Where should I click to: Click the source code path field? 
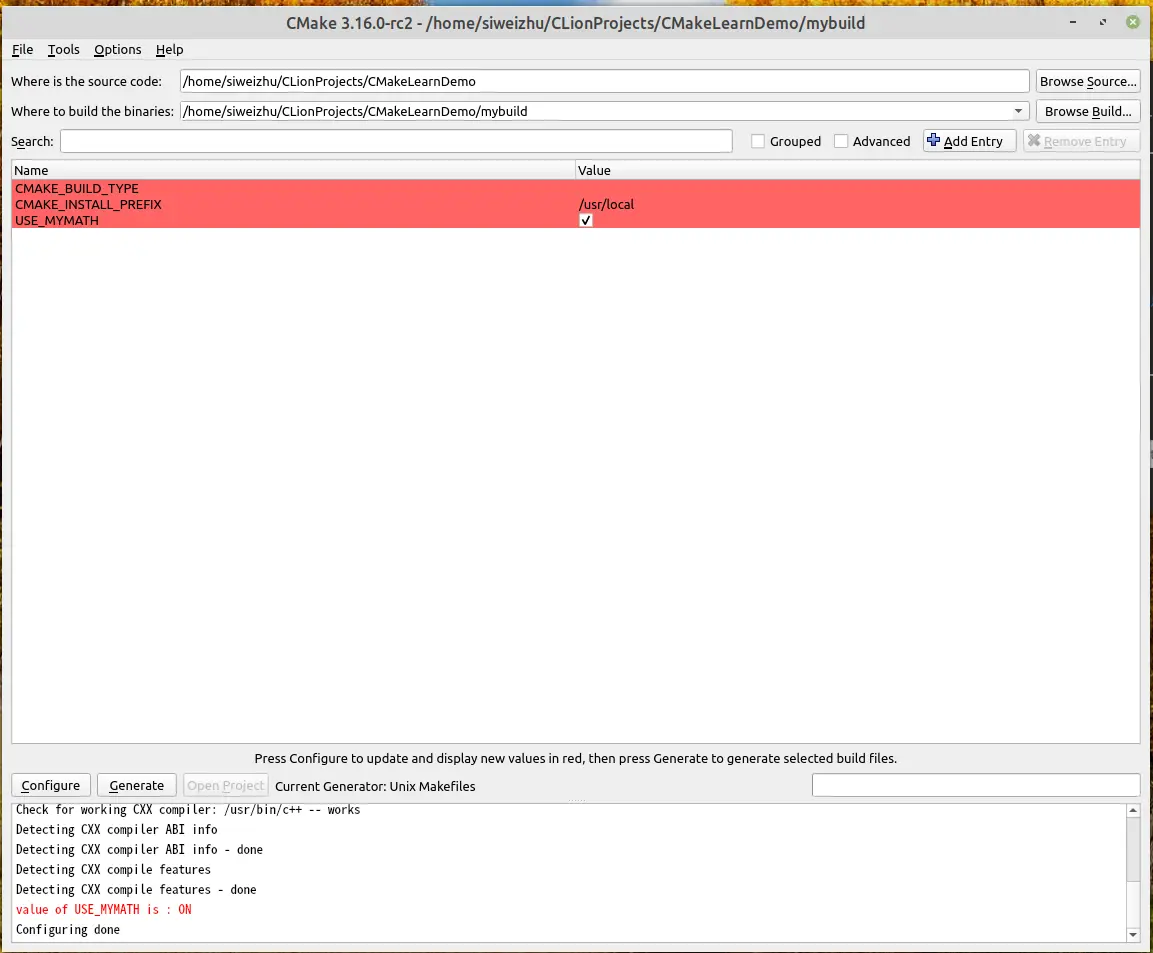pos(604,82)
